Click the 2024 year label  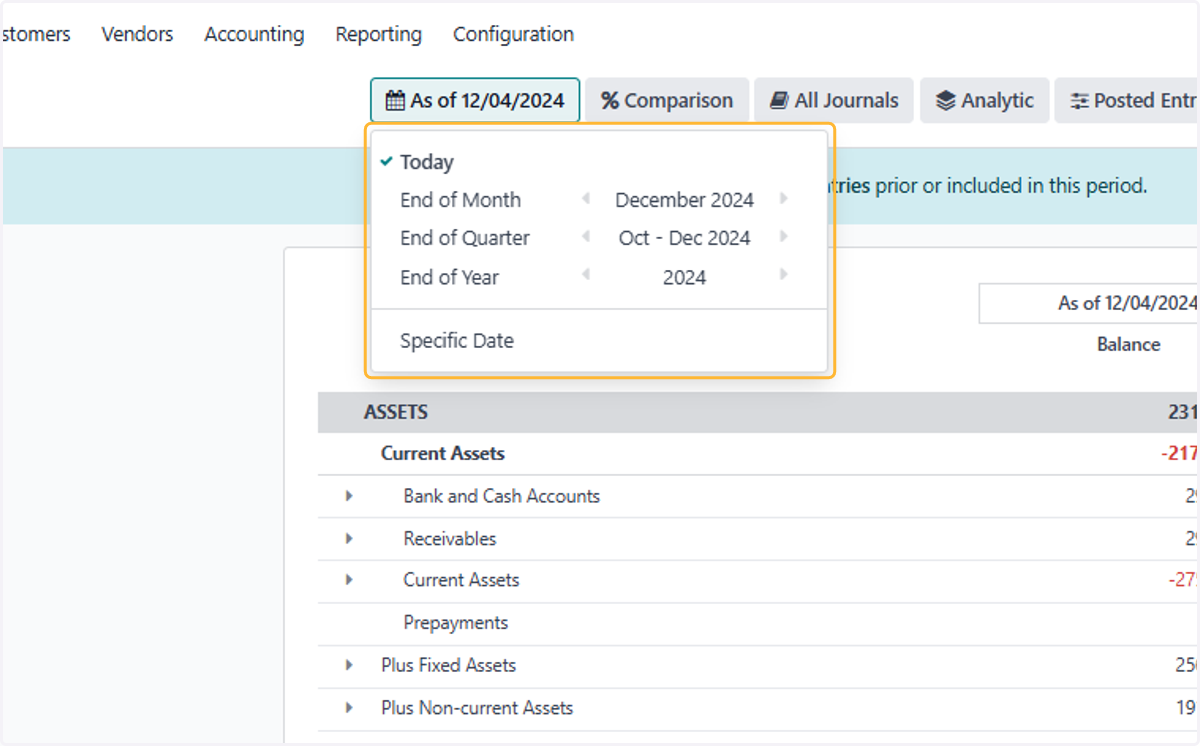click(x=685, y=277)
